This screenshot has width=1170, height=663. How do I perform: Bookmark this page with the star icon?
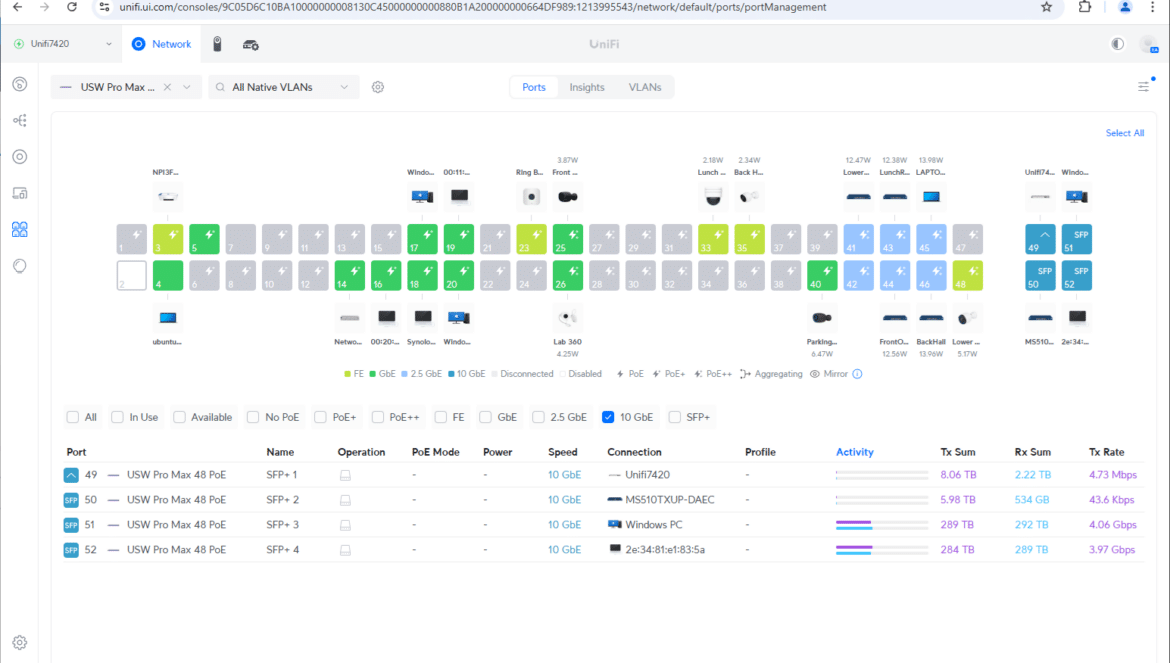pos(1047,7)
